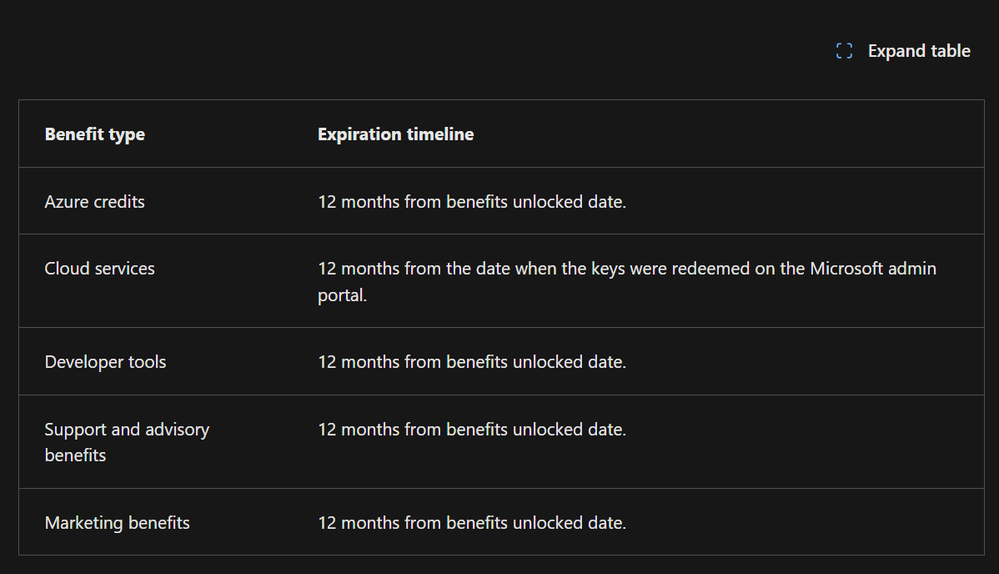Select the Developer tools cell
This screenshot has width=999, height=574.
point(105,362)
